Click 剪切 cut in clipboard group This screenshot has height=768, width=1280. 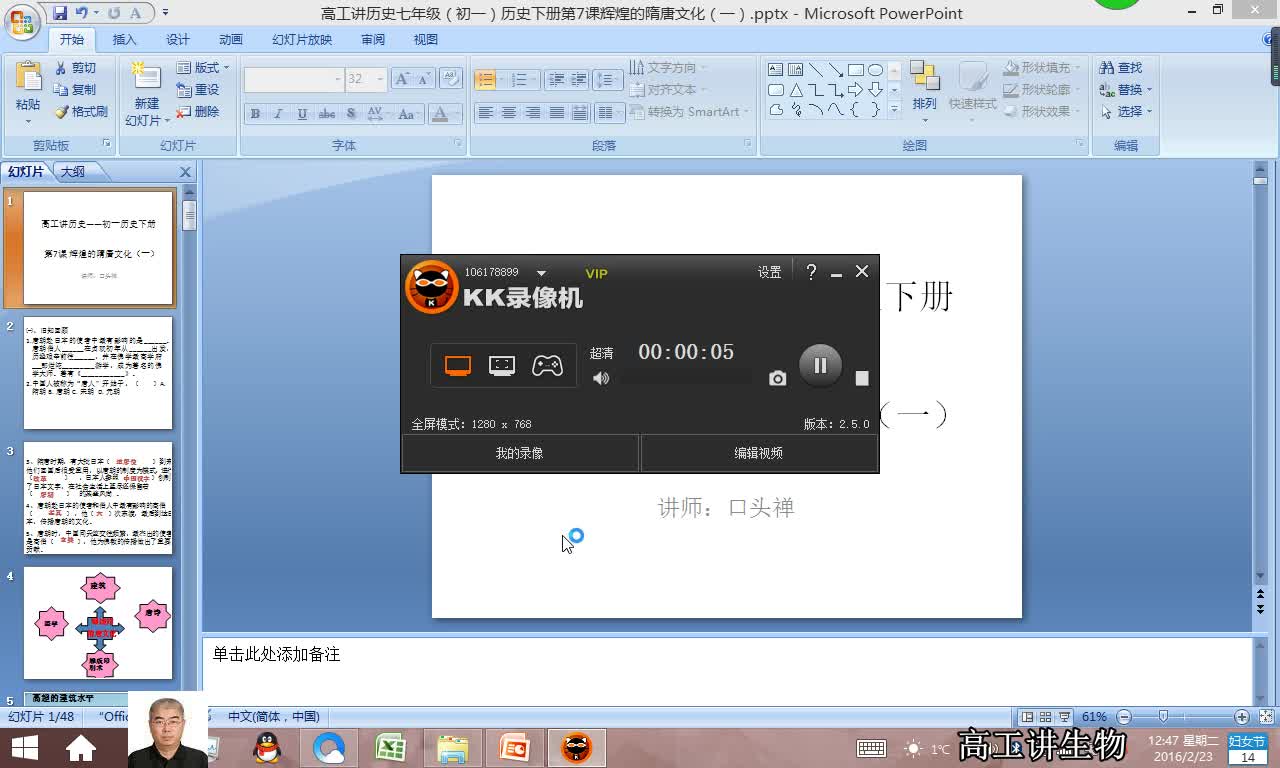[75, 67]
